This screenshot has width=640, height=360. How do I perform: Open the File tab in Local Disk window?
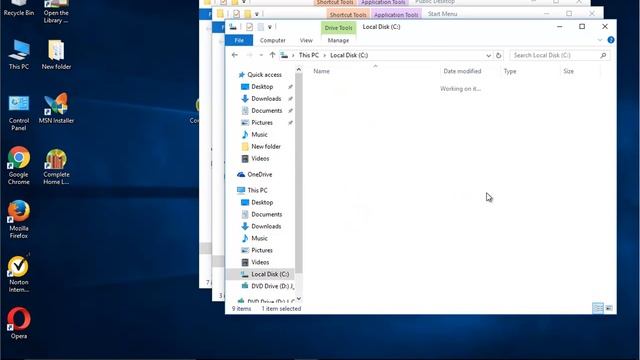(239, 40)
